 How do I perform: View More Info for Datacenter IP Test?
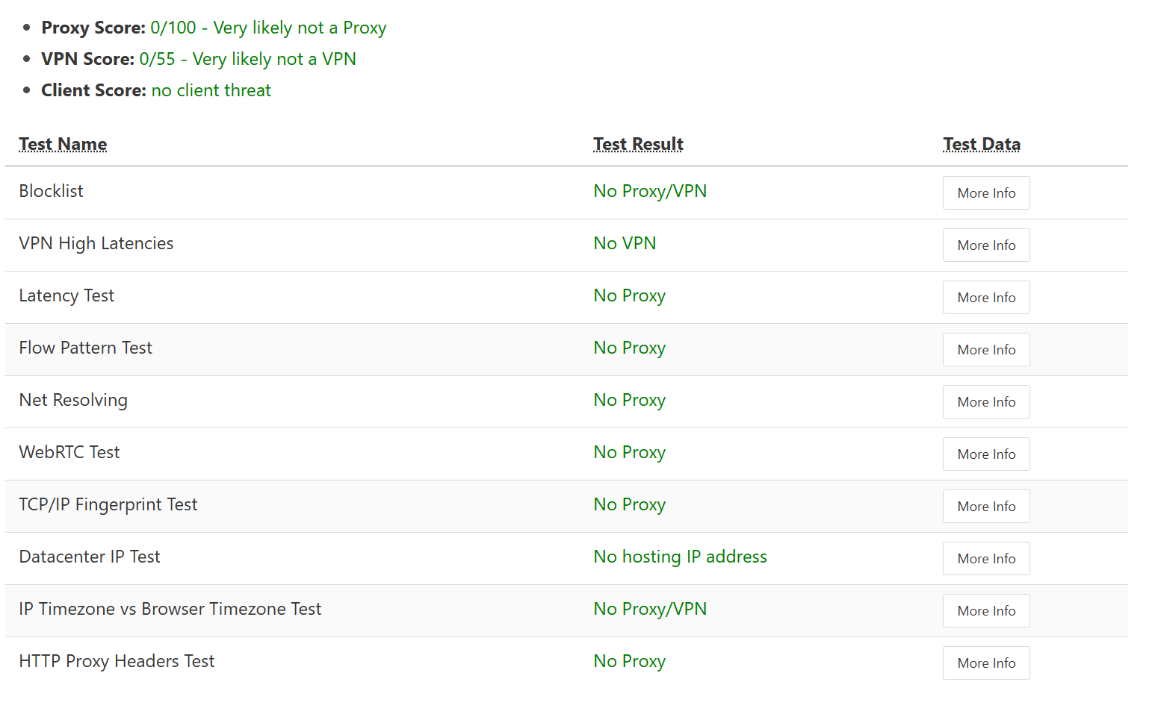986,558
